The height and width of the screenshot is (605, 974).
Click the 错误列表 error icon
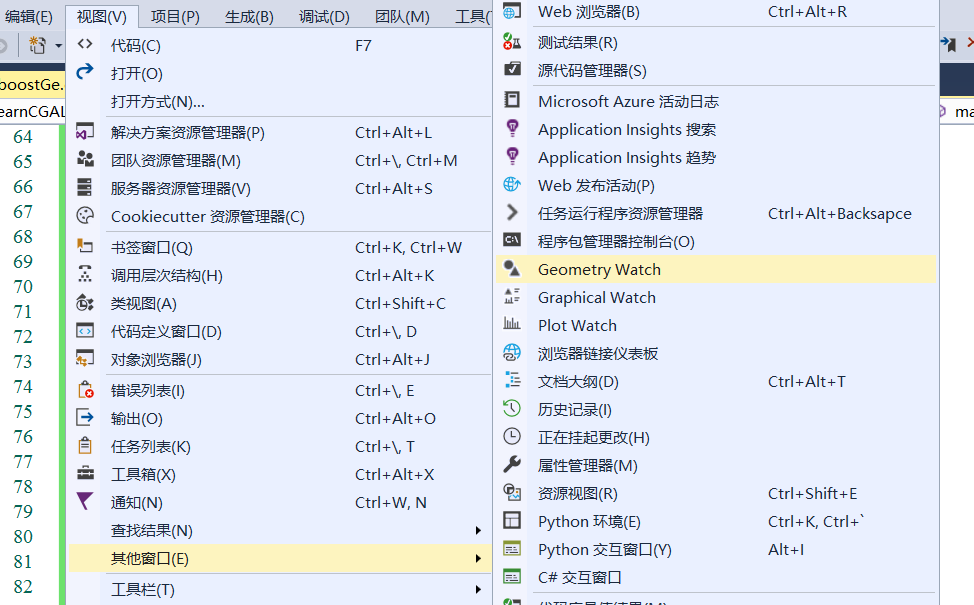coord(85,388)
